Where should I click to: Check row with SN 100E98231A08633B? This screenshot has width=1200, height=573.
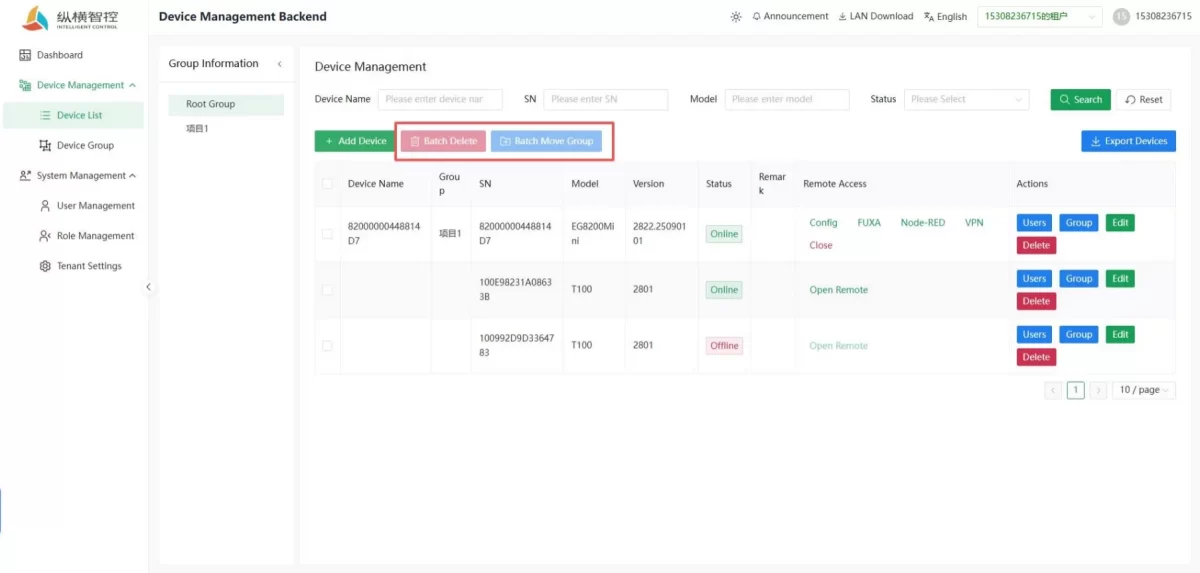[x=327, y=290]
